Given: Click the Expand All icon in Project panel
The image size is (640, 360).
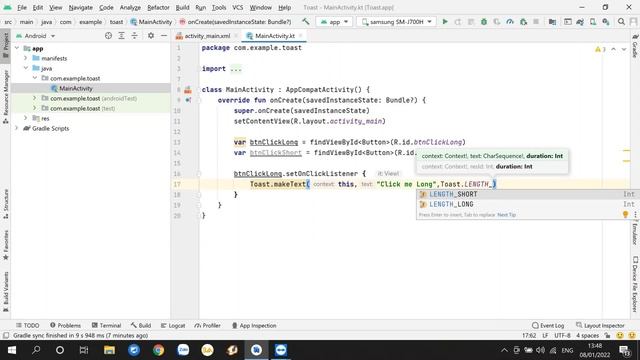Looking at the screenshot, I should tap(121, 36).
